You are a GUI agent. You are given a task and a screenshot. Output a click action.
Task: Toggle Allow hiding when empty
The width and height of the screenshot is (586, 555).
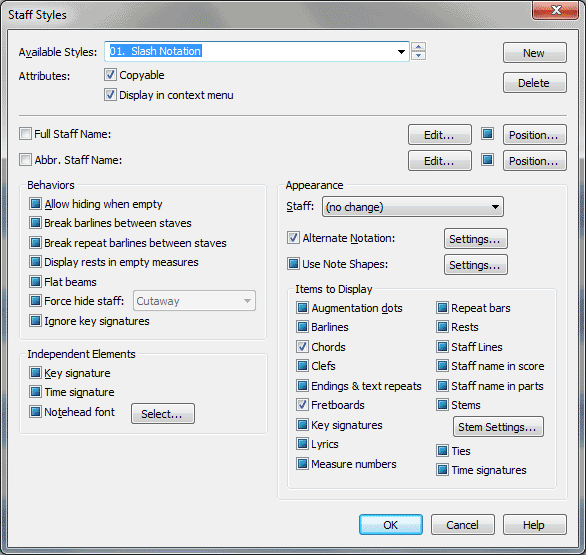tap(36, 204)
